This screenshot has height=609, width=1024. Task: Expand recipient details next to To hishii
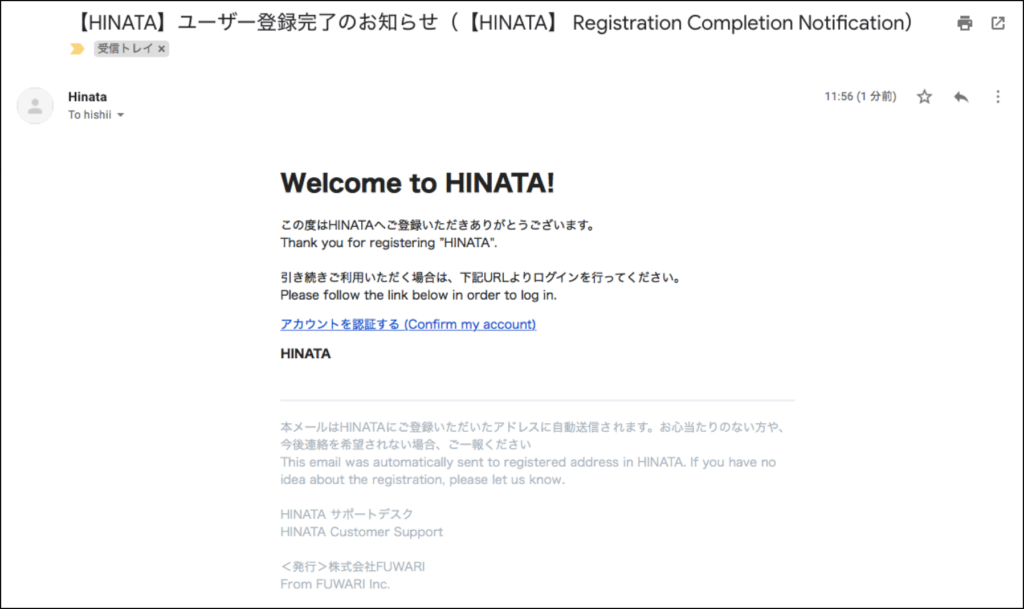pos(121,116)
